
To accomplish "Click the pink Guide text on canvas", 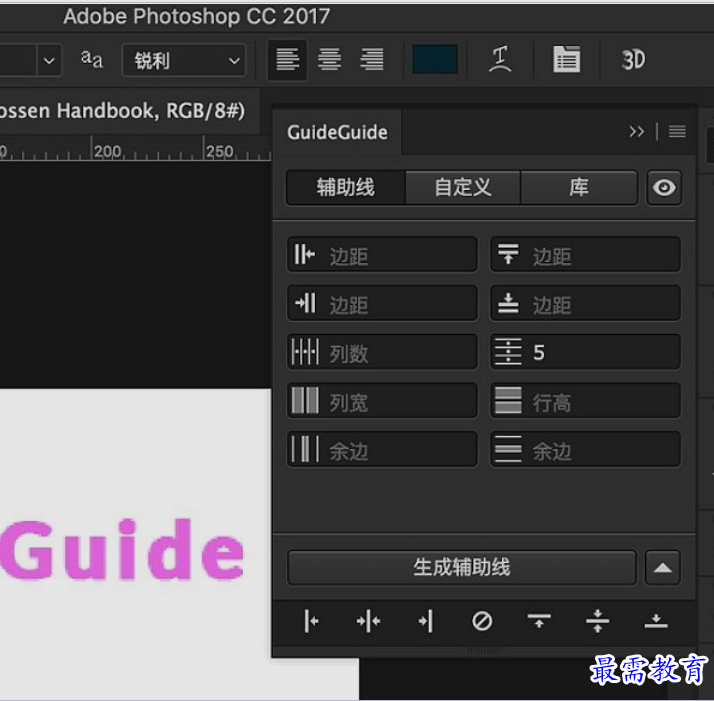I will click(x=122, y=550).
